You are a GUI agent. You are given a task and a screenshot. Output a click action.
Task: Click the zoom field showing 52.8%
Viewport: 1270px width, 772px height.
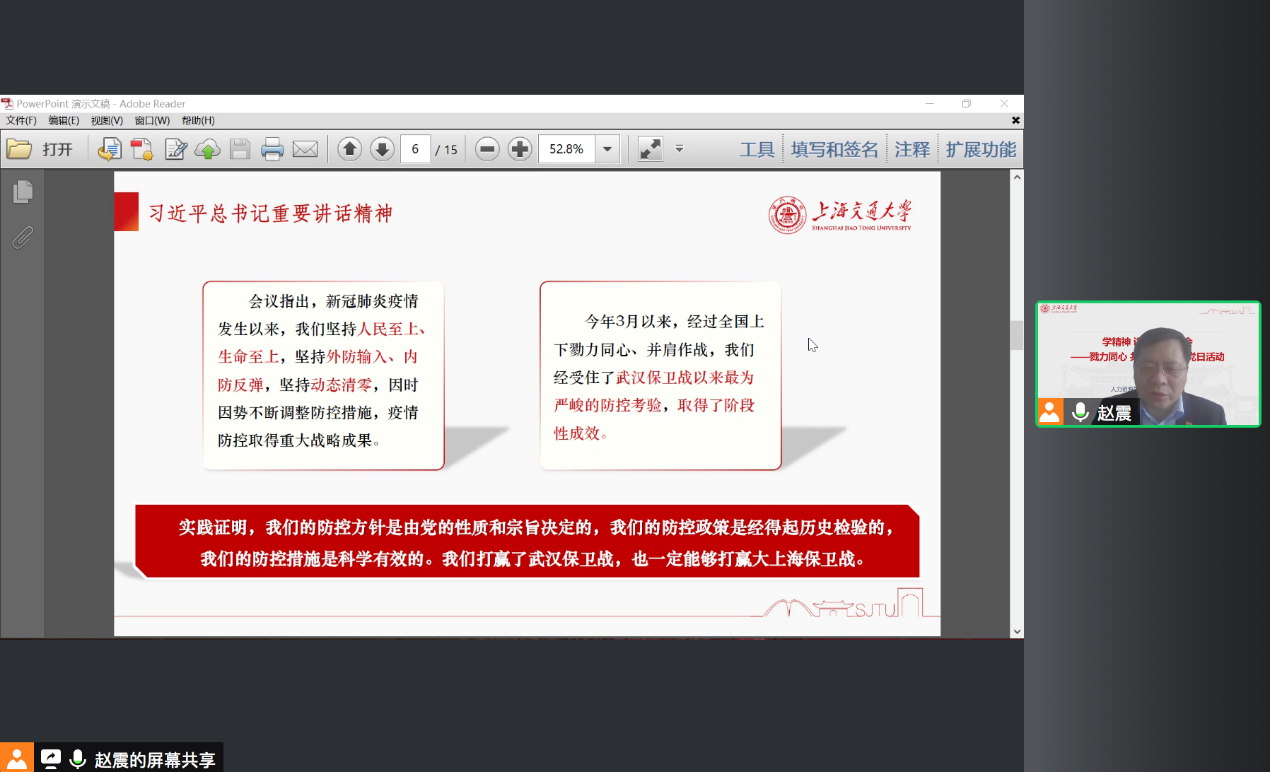pyautogui.click(x=567, y=149)
